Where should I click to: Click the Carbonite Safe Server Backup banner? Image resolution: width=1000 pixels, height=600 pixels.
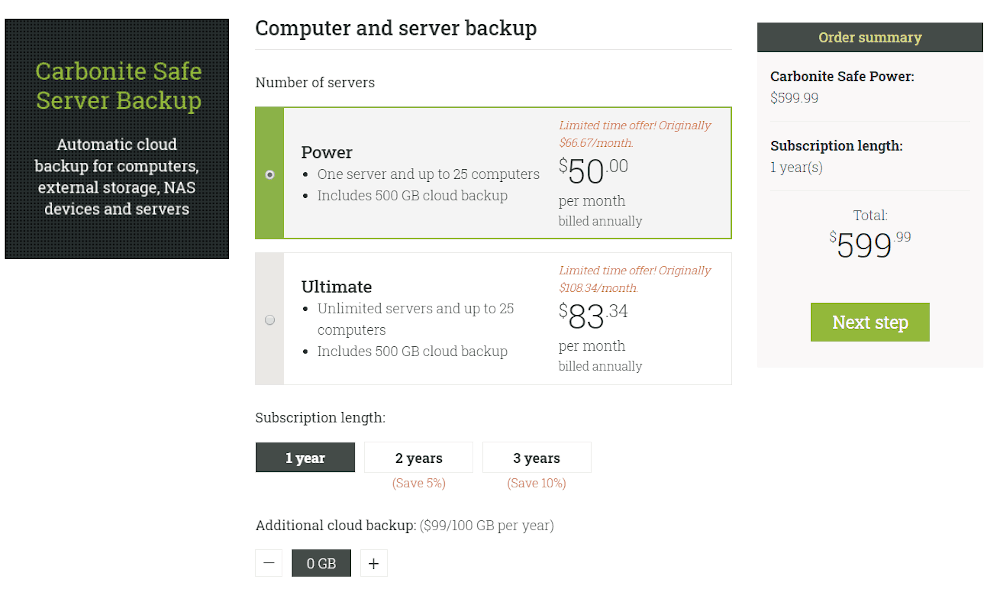click(117, 139)
